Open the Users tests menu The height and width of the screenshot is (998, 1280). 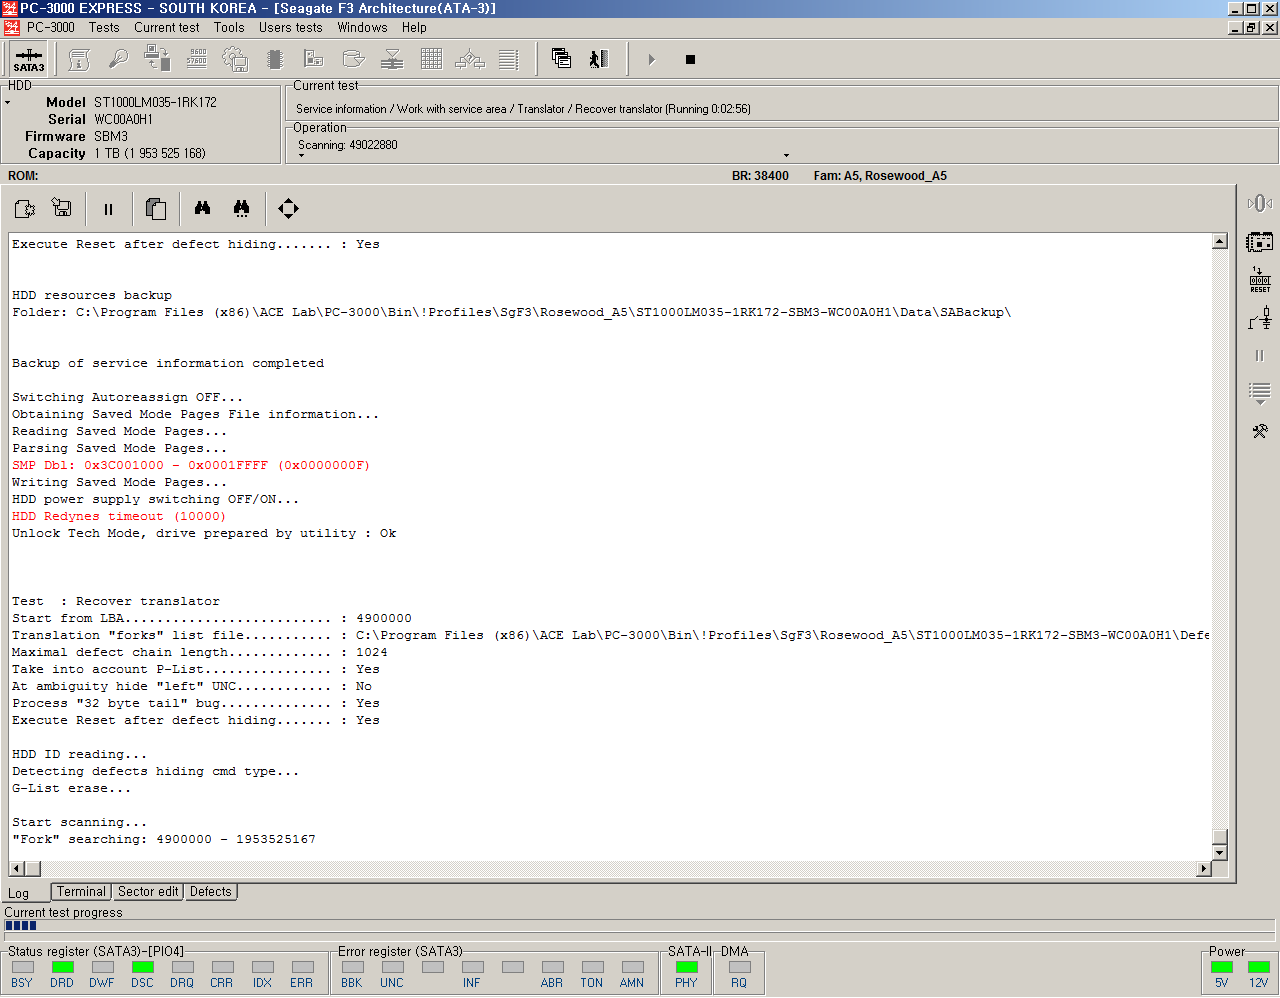coord(290,28)
